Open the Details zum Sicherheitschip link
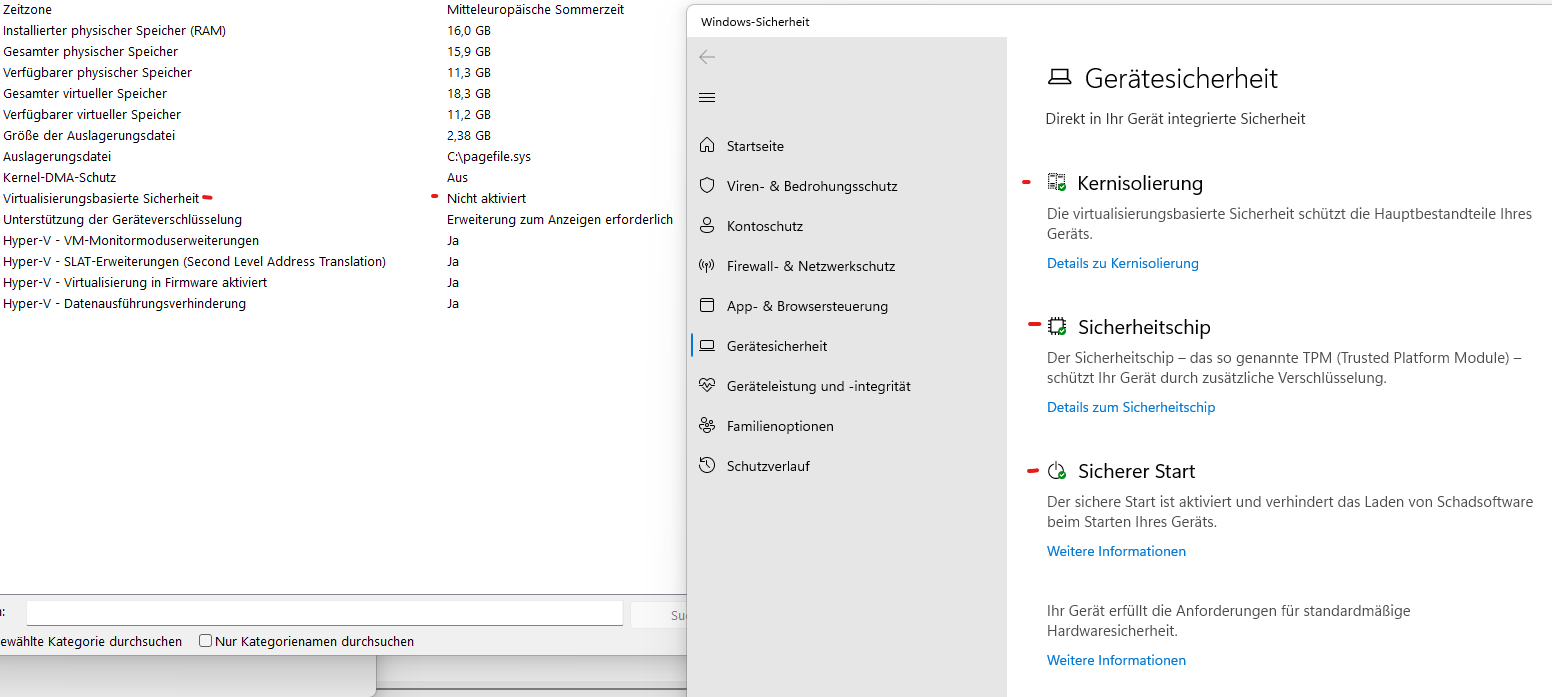Viewport: 1552px width, 697px height. tap(1130, 408)
